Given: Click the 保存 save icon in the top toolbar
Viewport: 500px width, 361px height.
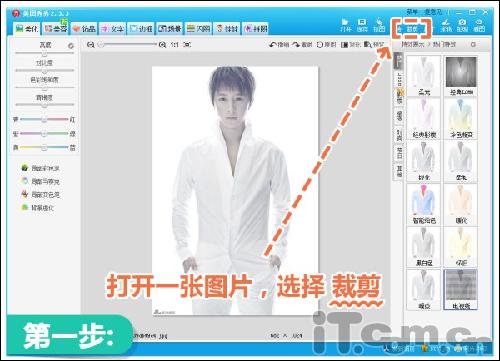Looking at the screenshot, I should (x=362, y=25).
